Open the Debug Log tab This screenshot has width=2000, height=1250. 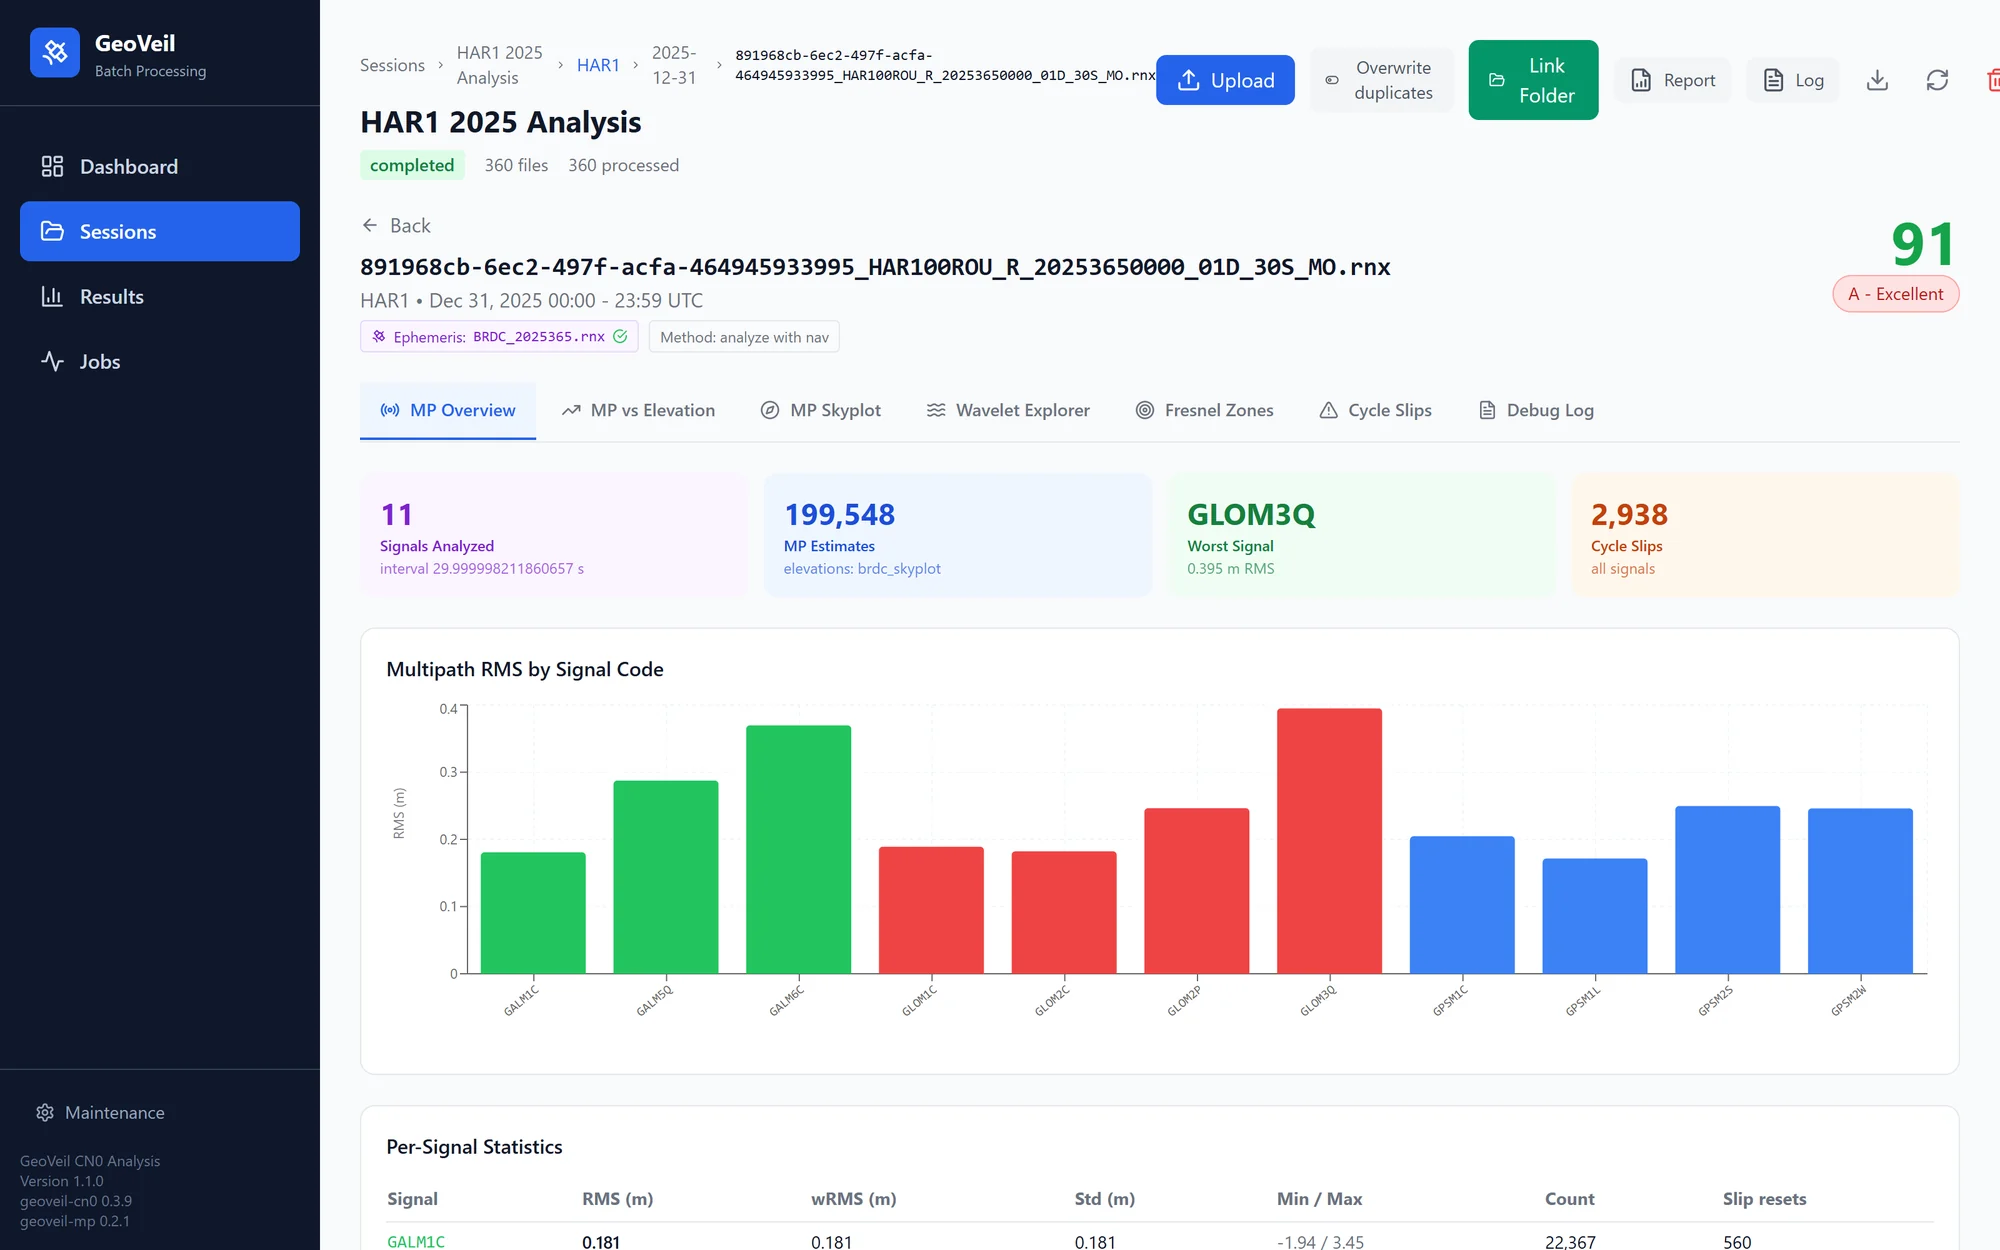(x=1536, y=410)
